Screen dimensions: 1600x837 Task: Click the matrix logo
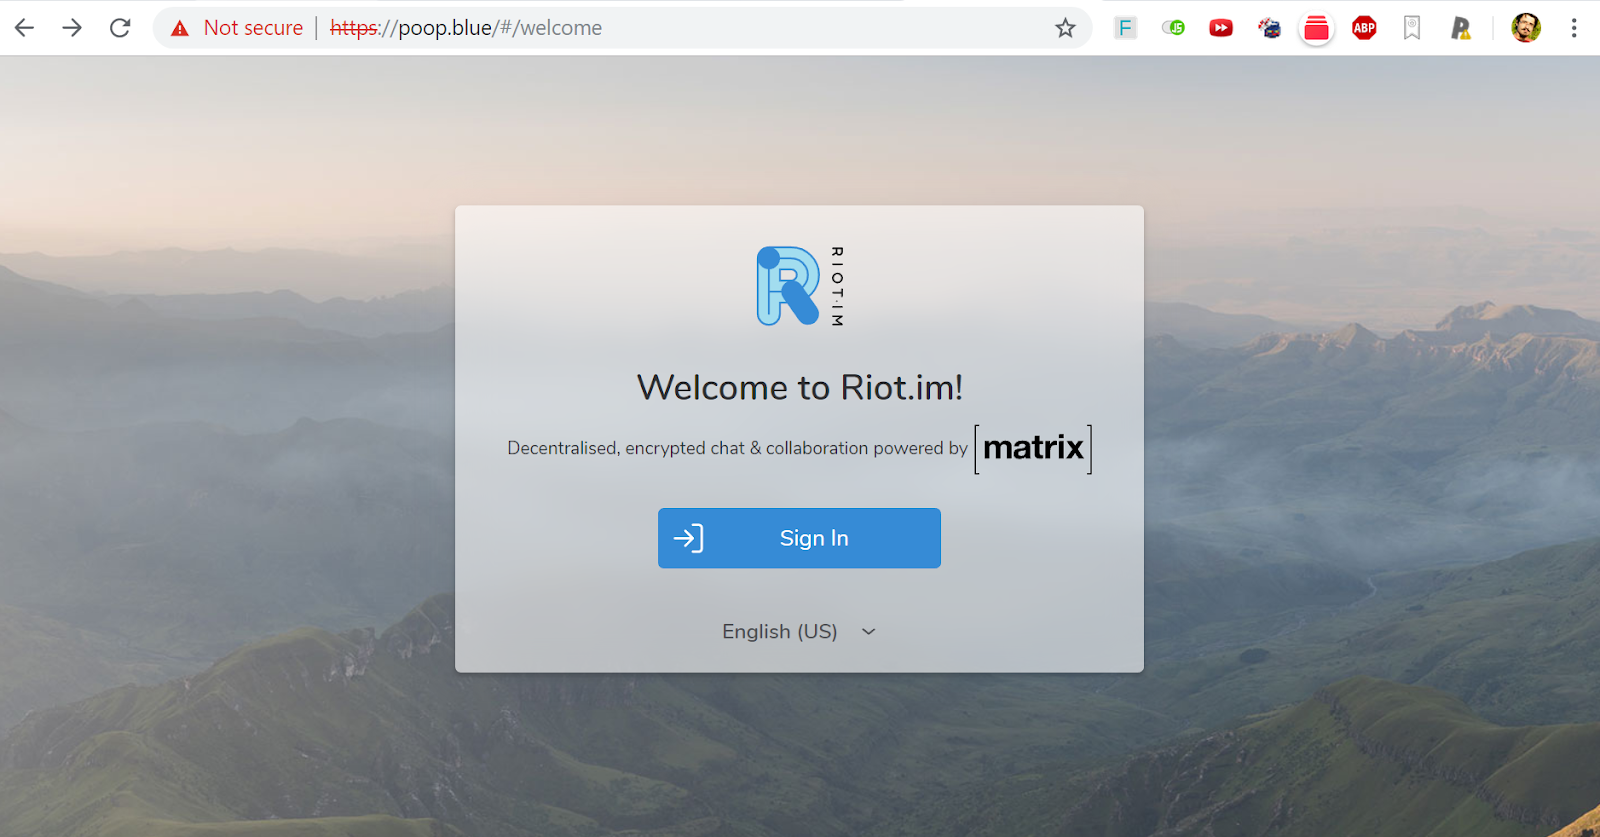1033,448
